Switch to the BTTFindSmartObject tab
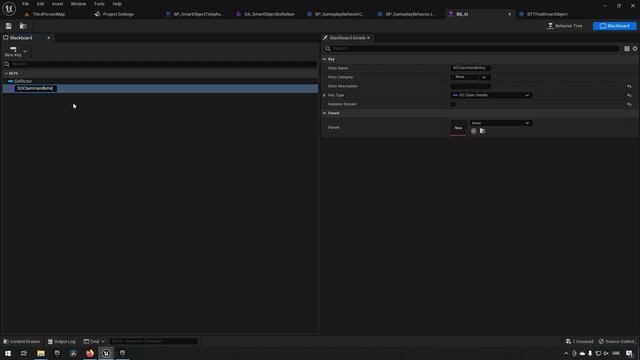The width and height of the screenshot is (640, 360). point(547,14)
